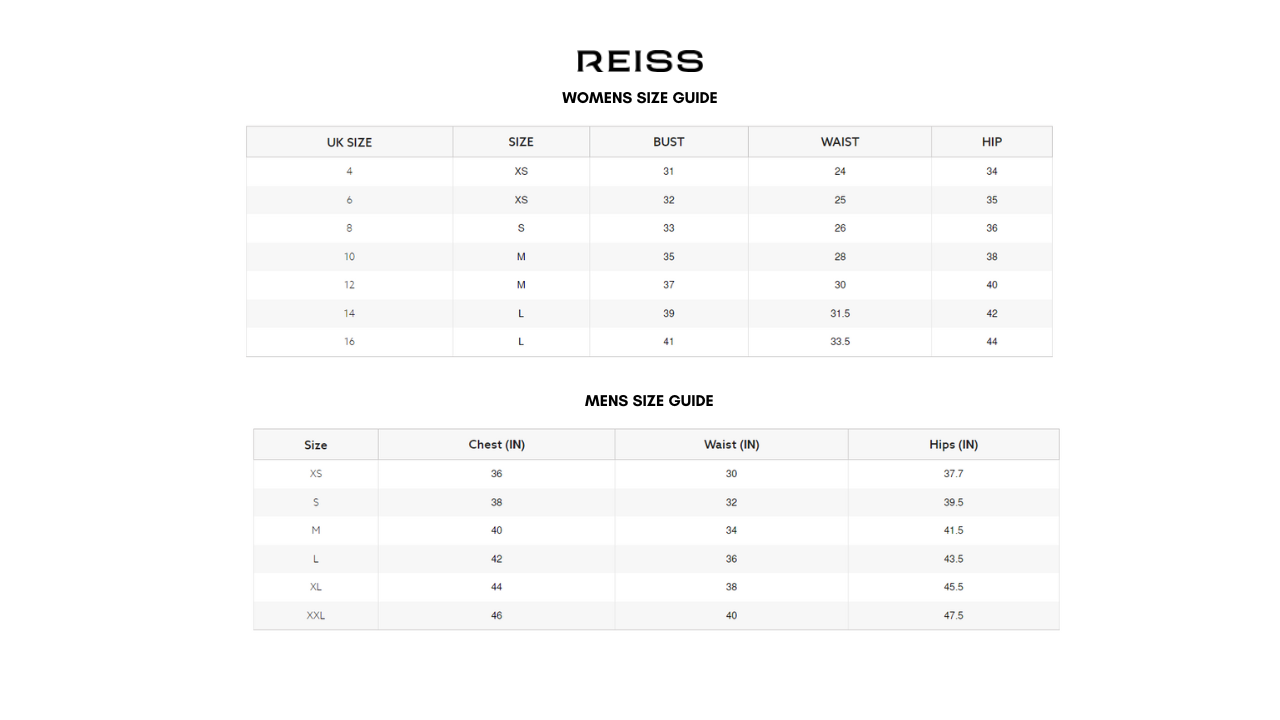
Task: Click the womens bust value 41
Action: (668, 342)
